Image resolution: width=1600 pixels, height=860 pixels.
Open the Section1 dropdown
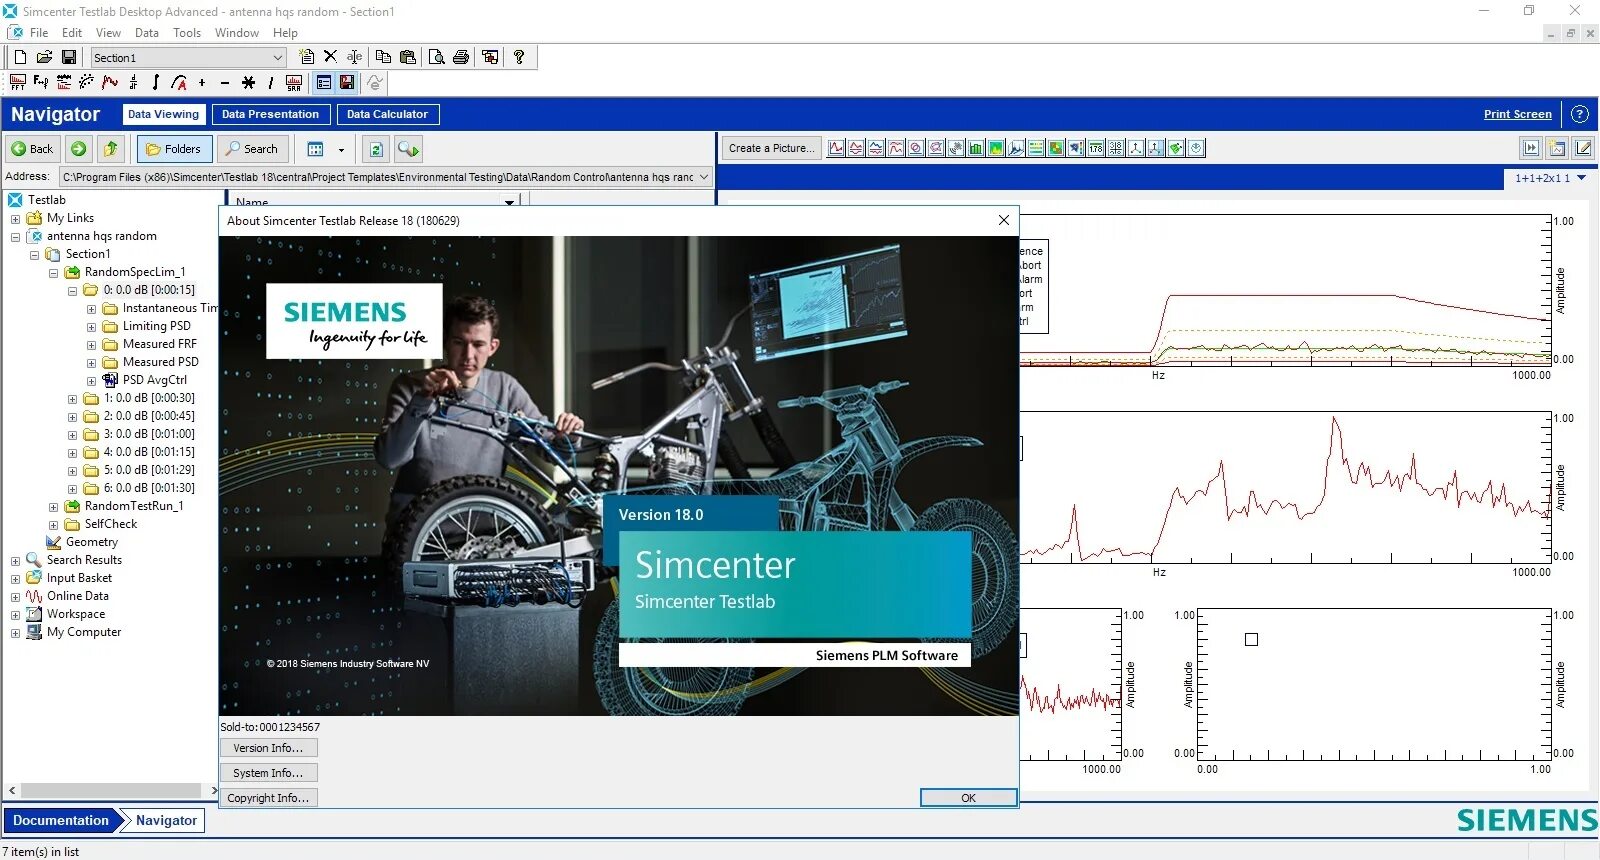[x=278, y=58]
